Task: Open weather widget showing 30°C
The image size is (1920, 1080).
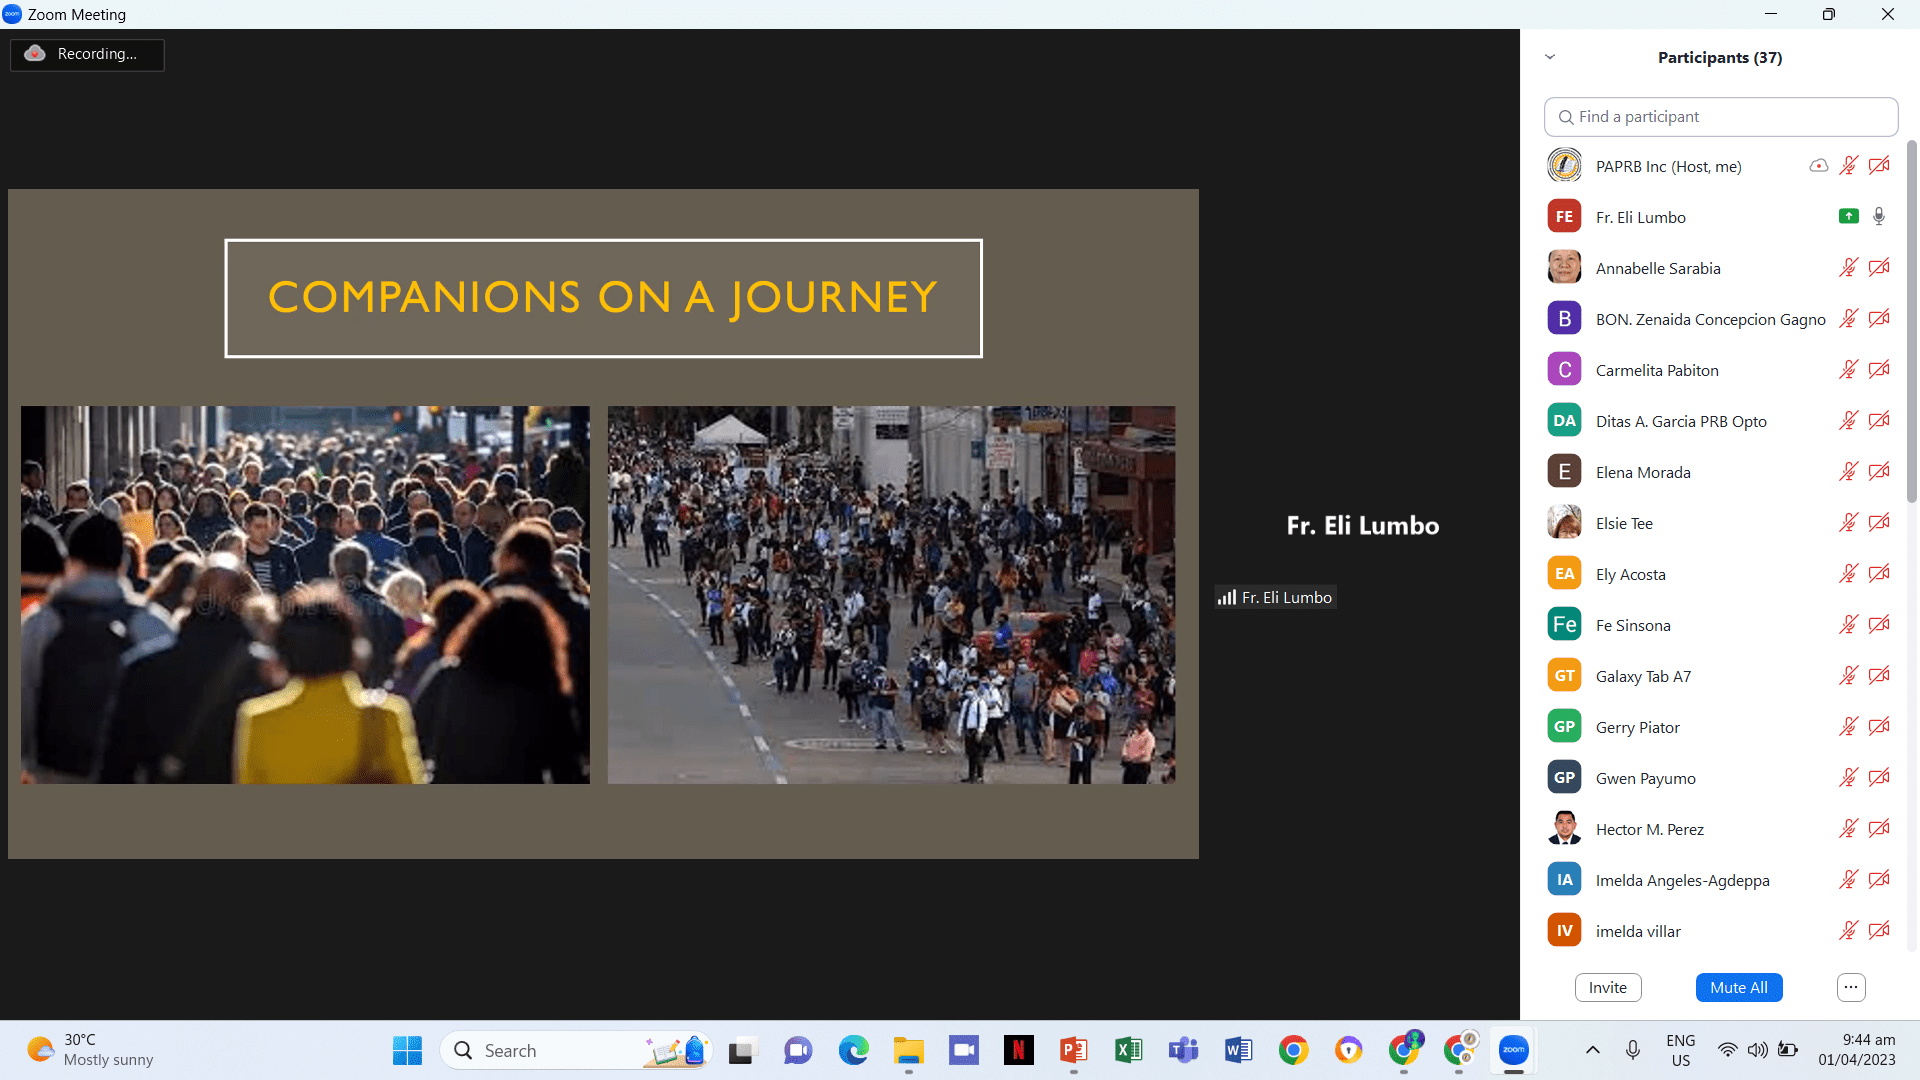Action: point(90,1050)
